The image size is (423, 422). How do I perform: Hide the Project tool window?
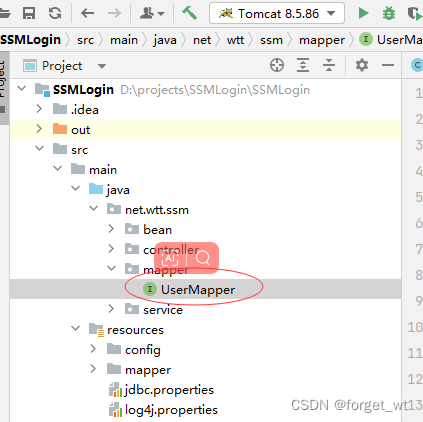[x=388, y=65]
